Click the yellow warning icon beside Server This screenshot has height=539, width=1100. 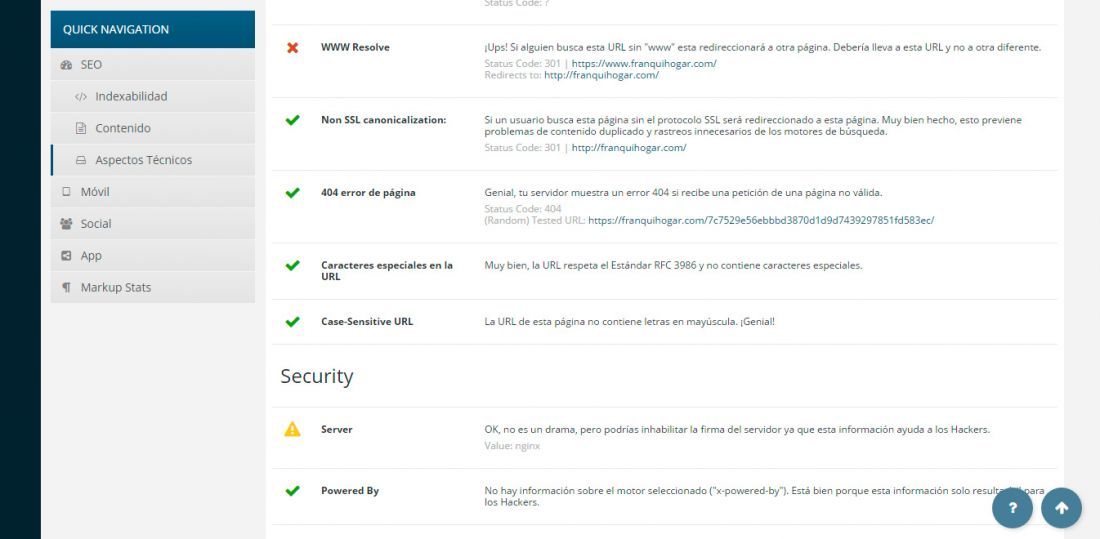(293, 429)
